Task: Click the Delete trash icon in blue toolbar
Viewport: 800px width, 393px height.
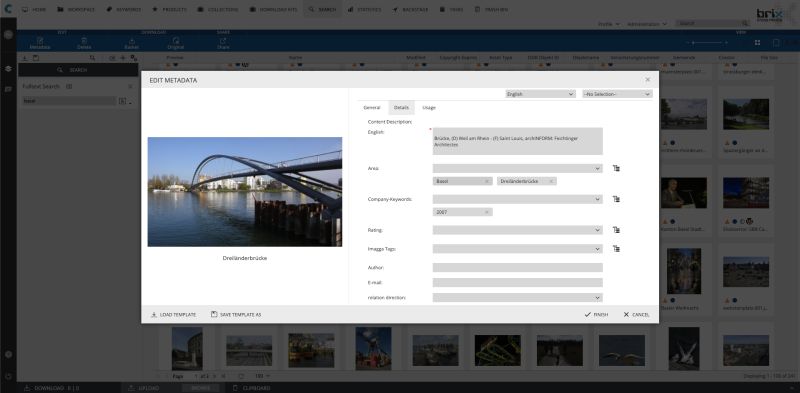Action: tap(84, 41)
